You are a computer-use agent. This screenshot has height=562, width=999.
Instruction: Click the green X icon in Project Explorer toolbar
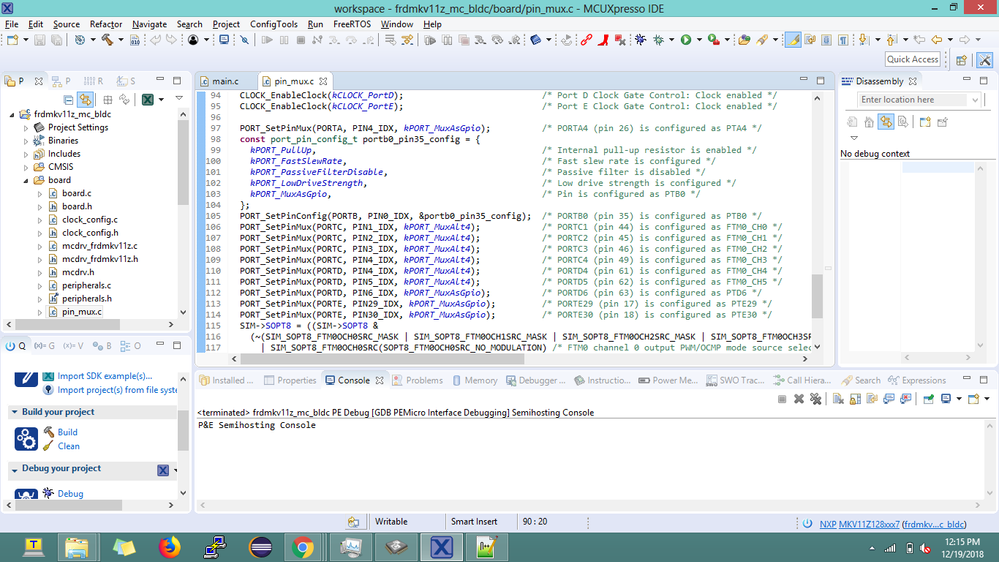(148, 99)
